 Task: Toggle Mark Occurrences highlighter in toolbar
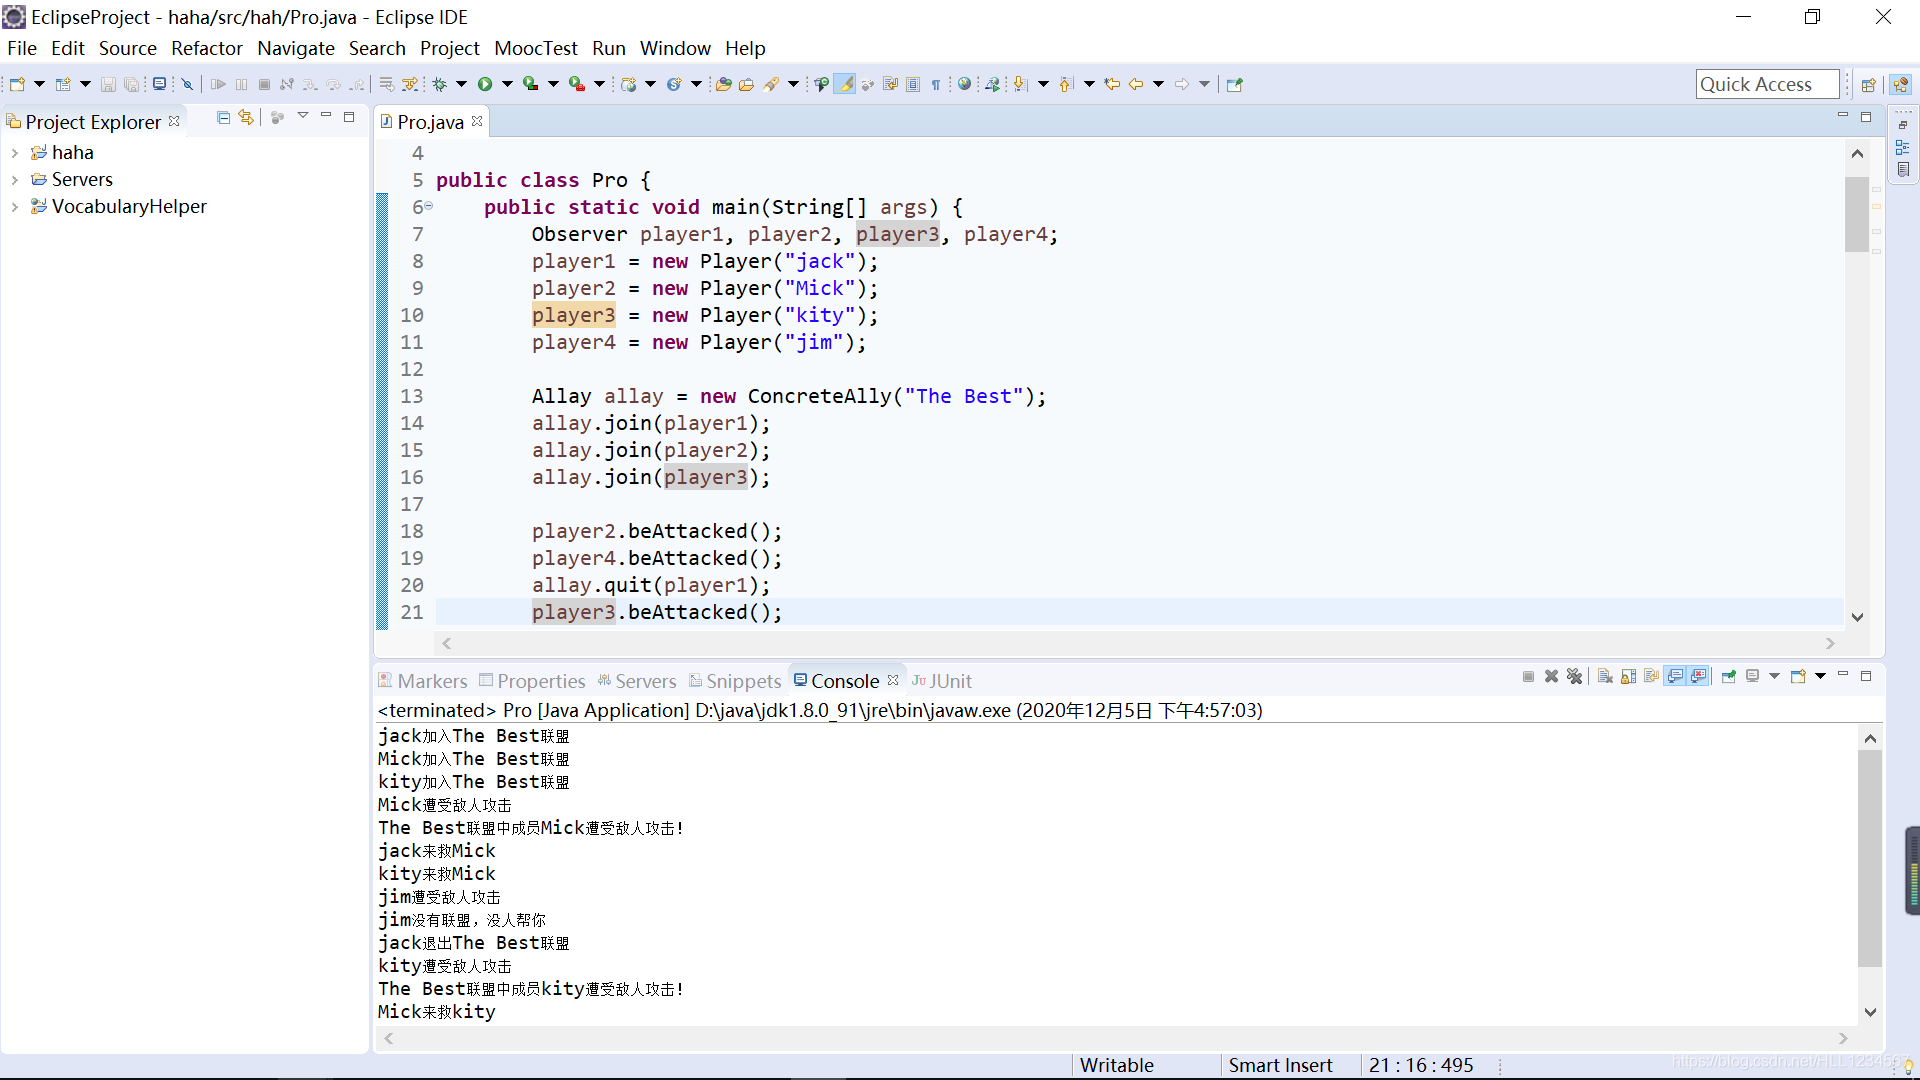pos(845,85)
